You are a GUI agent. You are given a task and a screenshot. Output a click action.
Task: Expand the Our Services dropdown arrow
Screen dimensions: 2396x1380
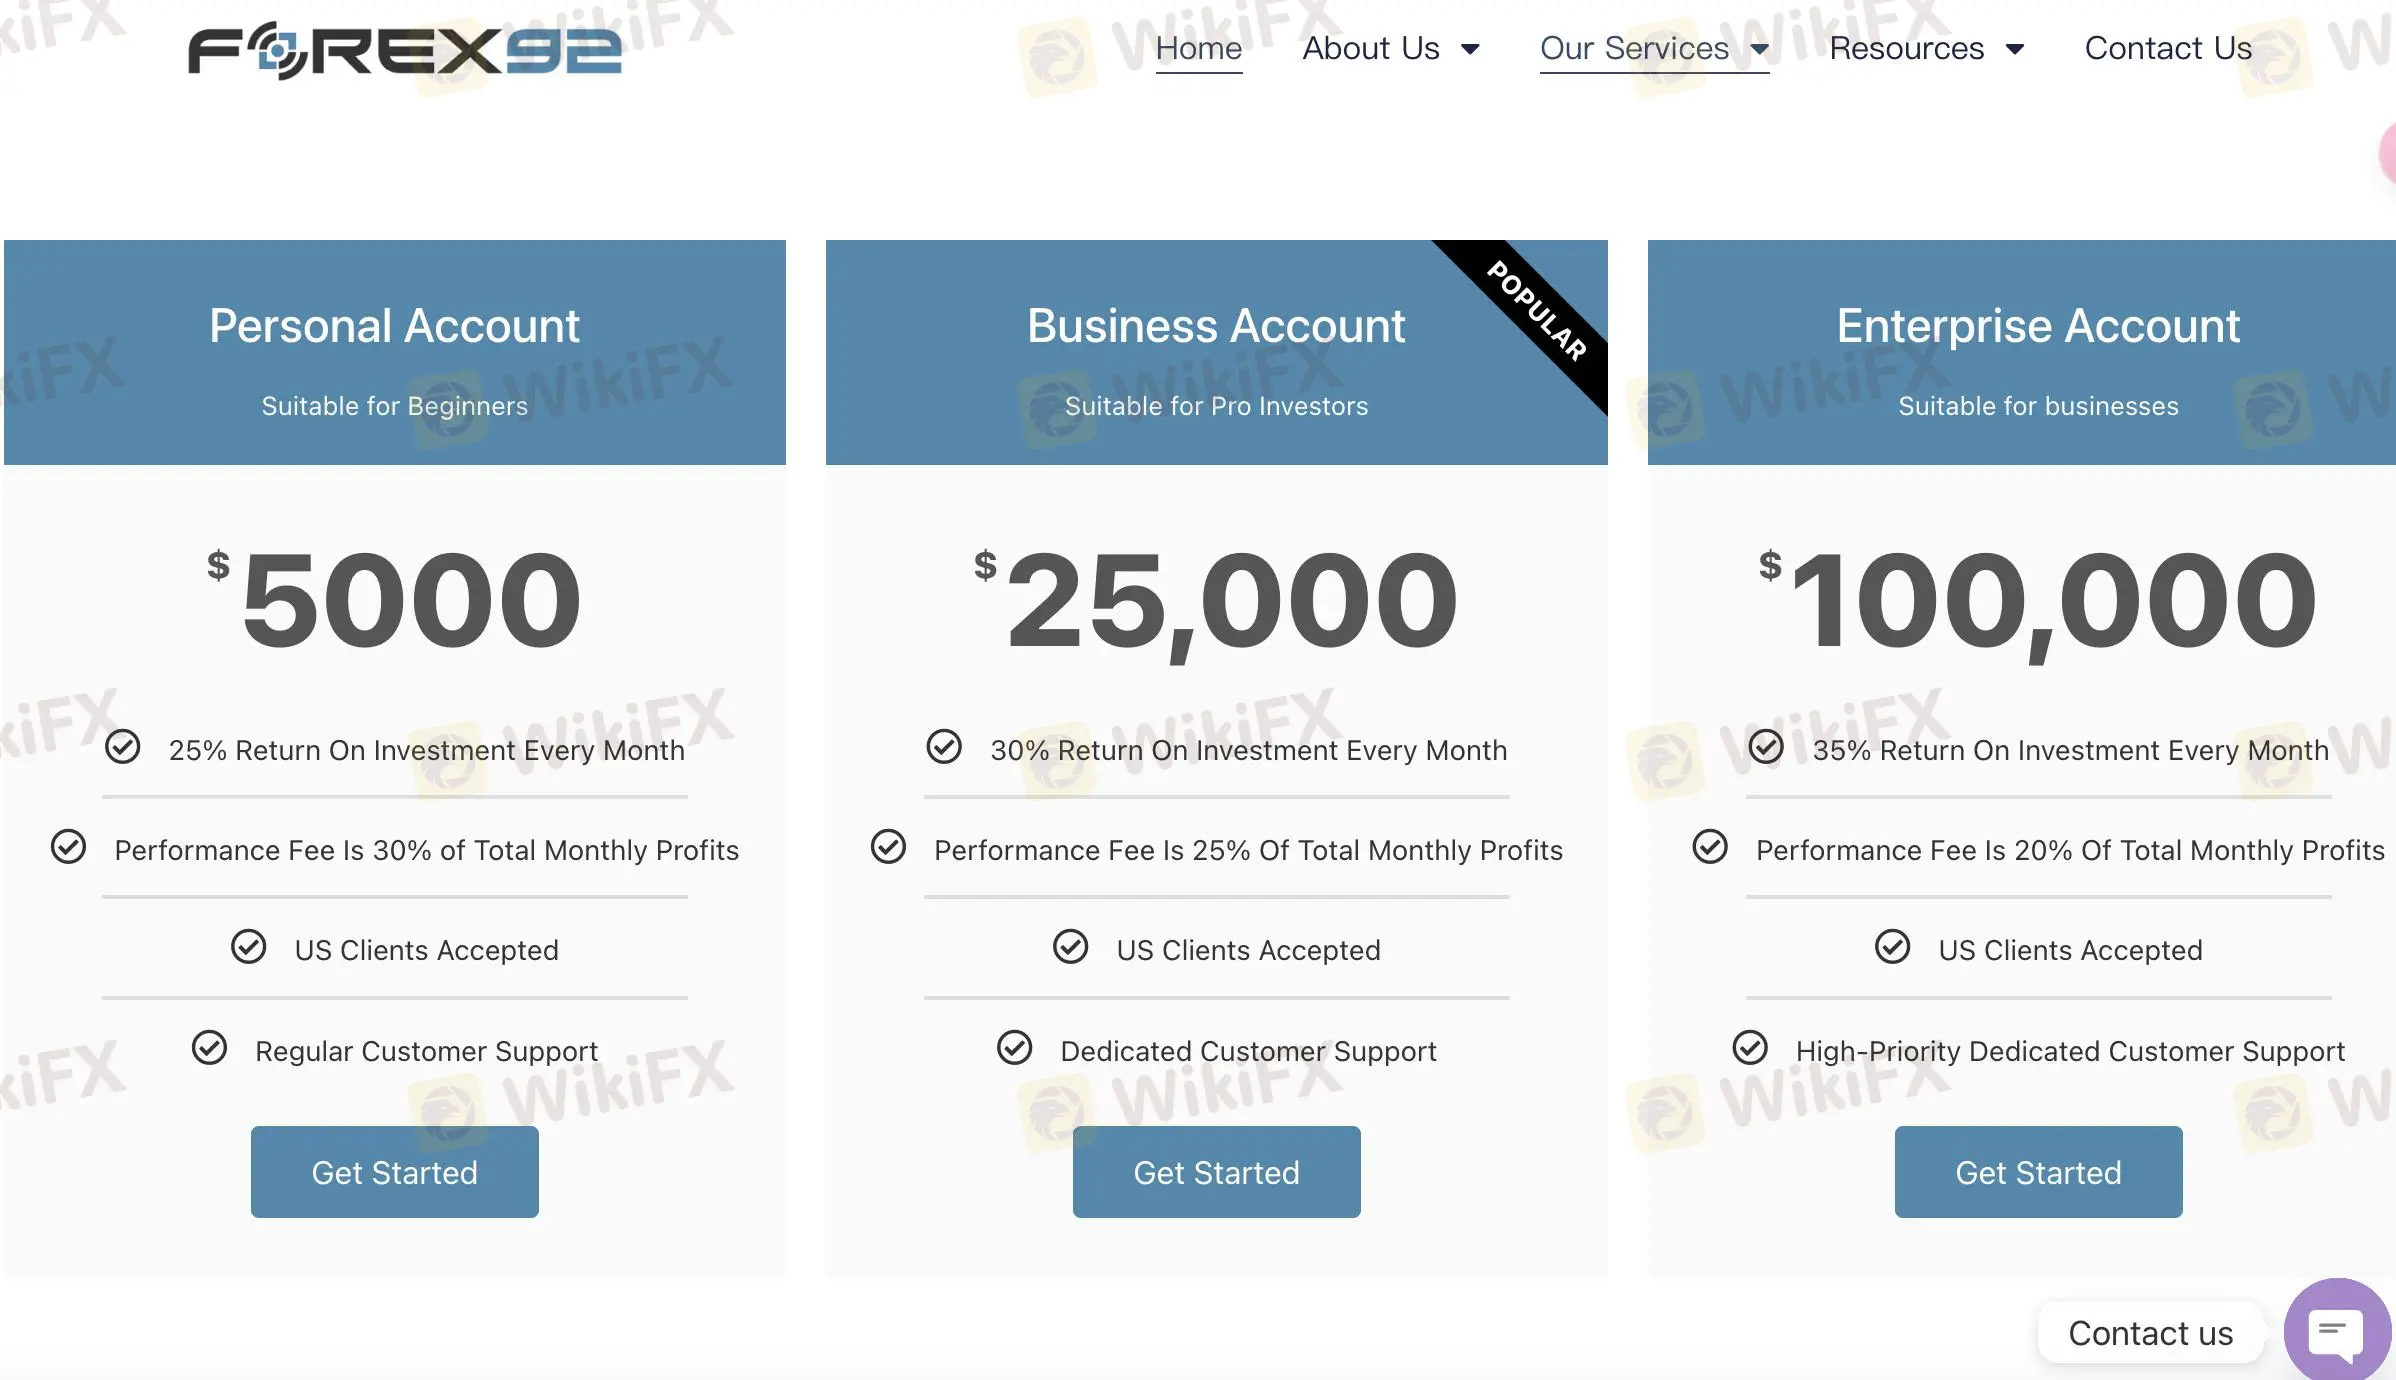(x=1760, y=49)
